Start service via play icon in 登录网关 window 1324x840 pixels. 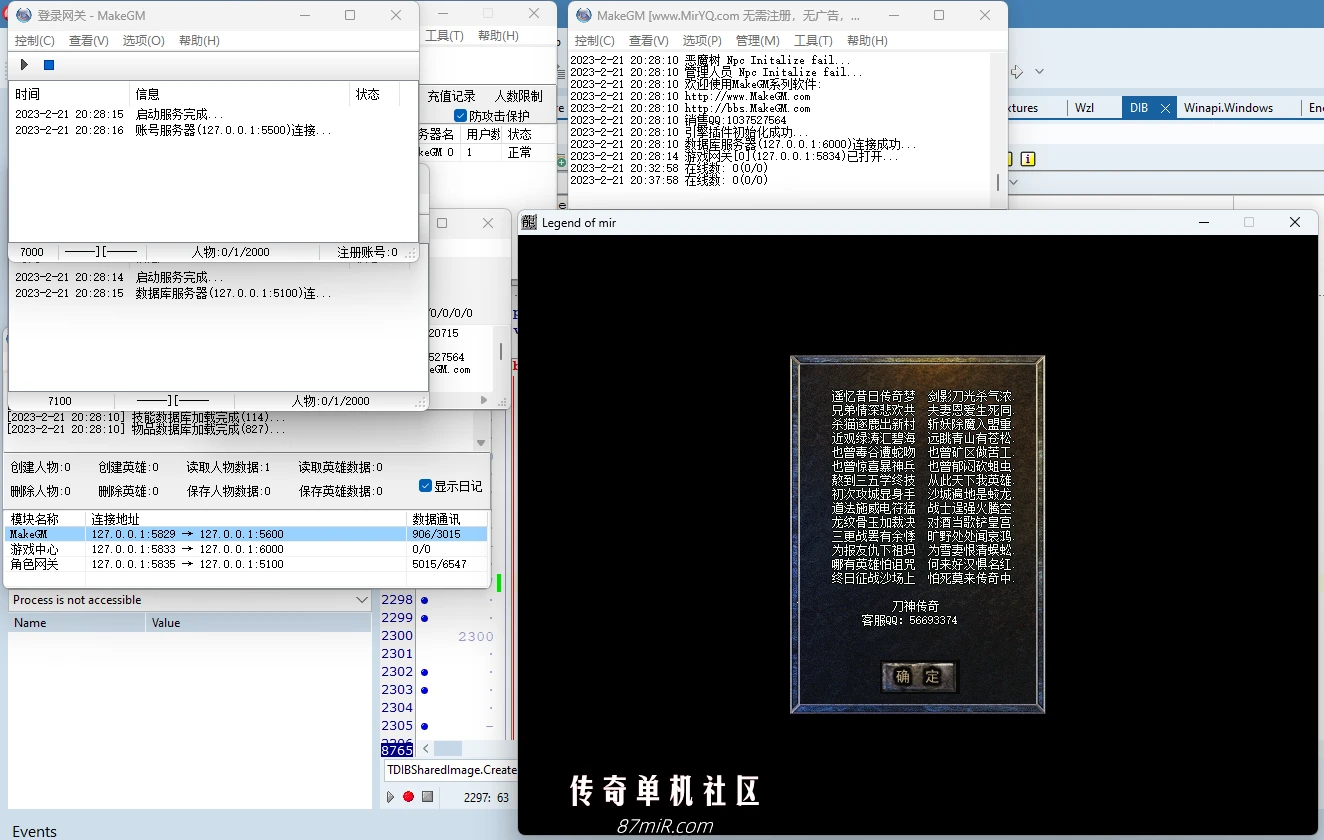(x=24, y=65)
